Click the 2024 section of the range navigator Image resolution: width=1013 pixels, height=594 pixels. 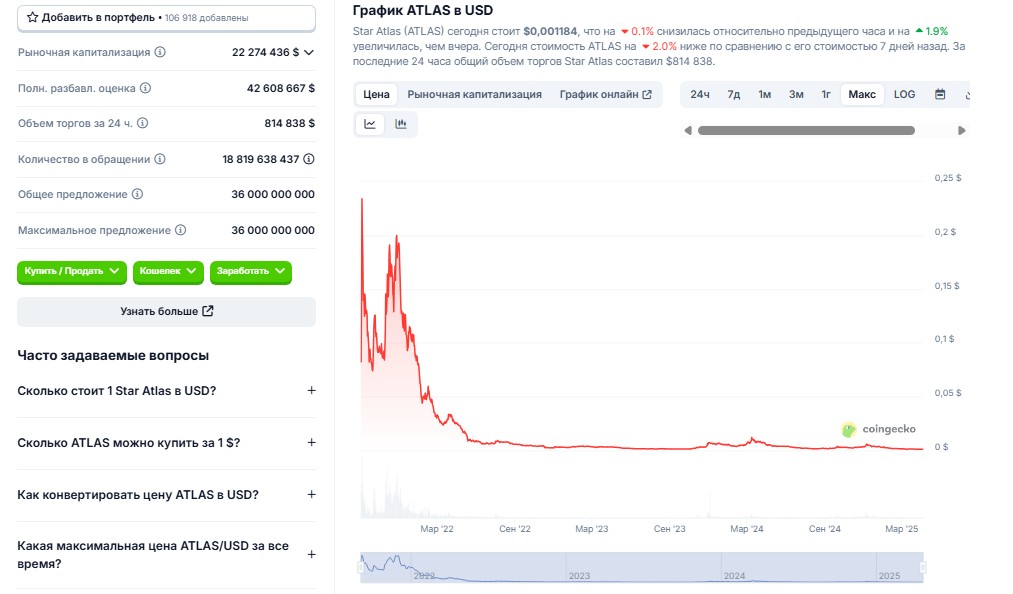click(x=799, y=567)
